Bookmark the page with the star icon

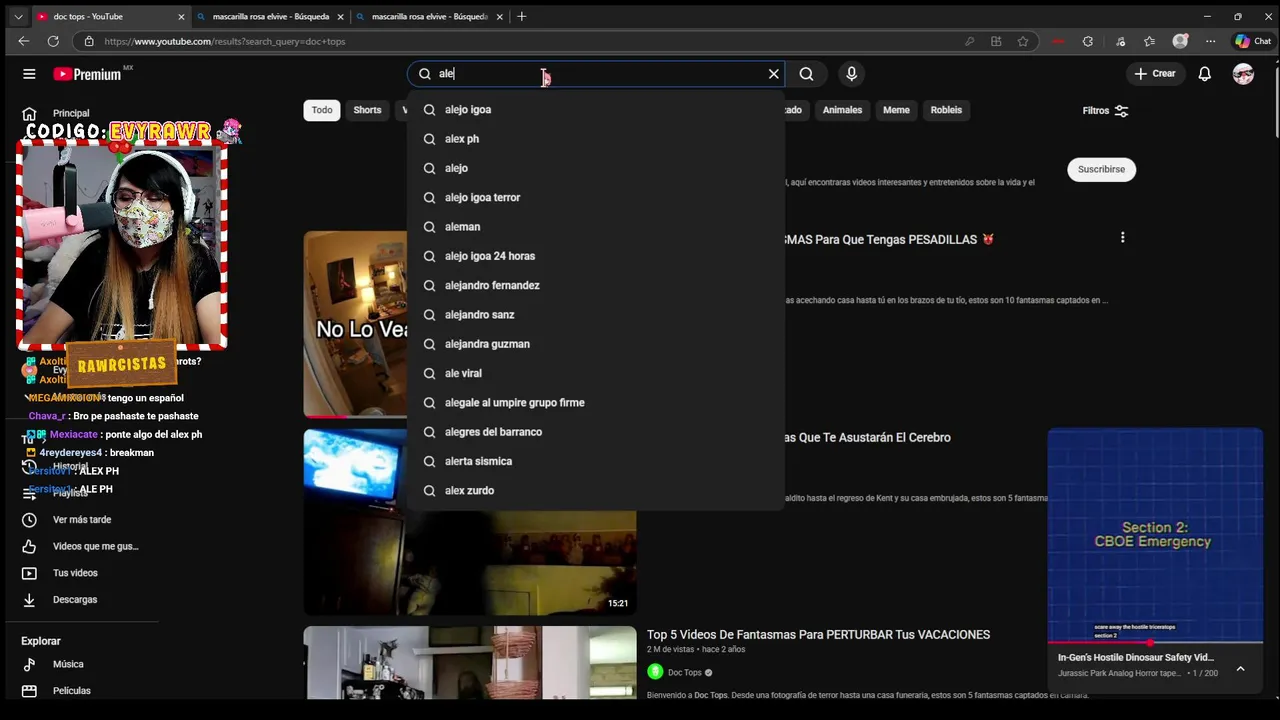(1023, 41)
